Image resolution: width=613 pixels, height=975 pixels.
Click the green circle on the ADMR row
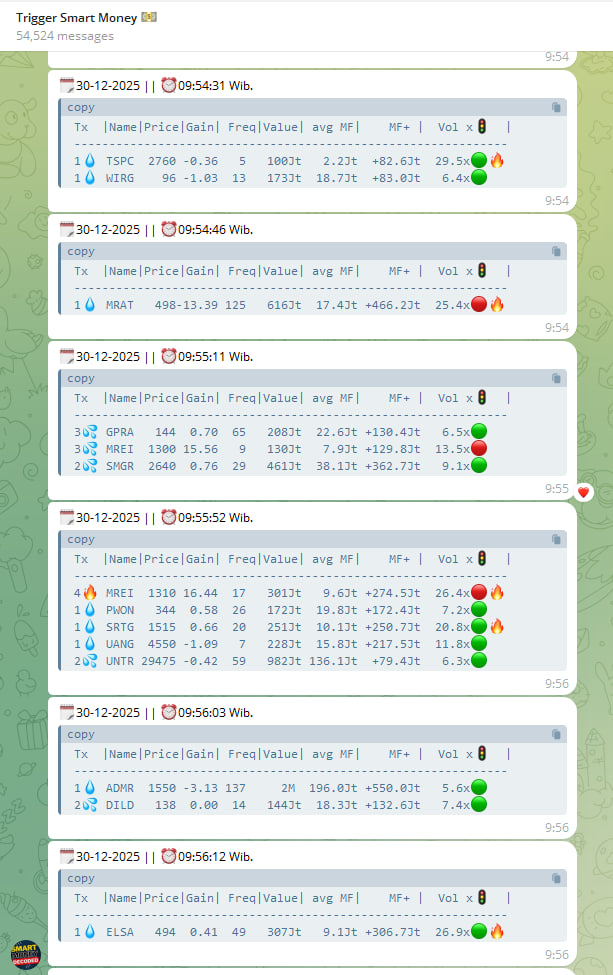pos(479,788)
